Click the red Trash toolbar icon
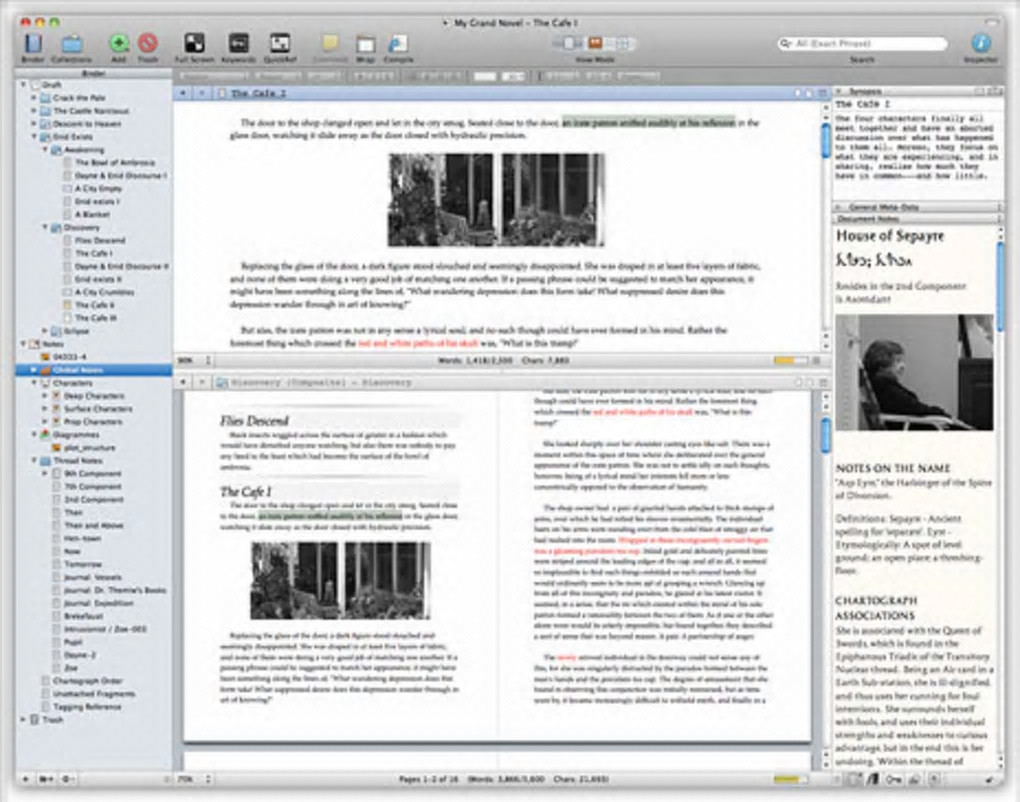The width and height of the screenshot is (1020, 802). click(x=147, y=43)
